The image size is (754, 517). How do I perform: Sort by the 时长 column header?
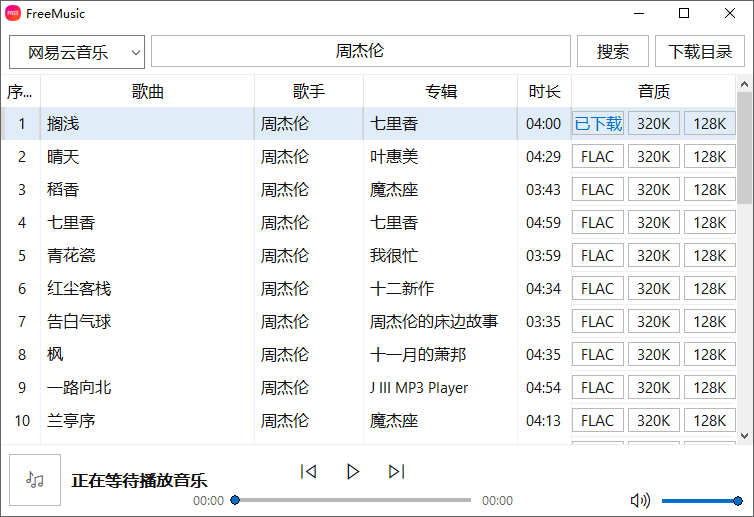(x=544, y=91)
